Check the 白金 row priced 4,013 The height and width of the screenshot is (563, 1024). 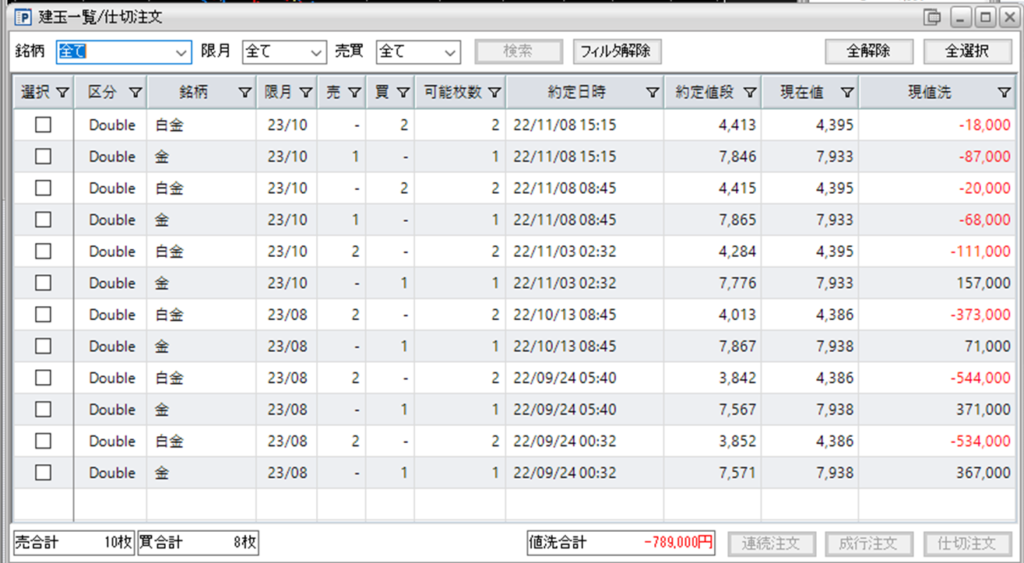[x=43, y=314]
